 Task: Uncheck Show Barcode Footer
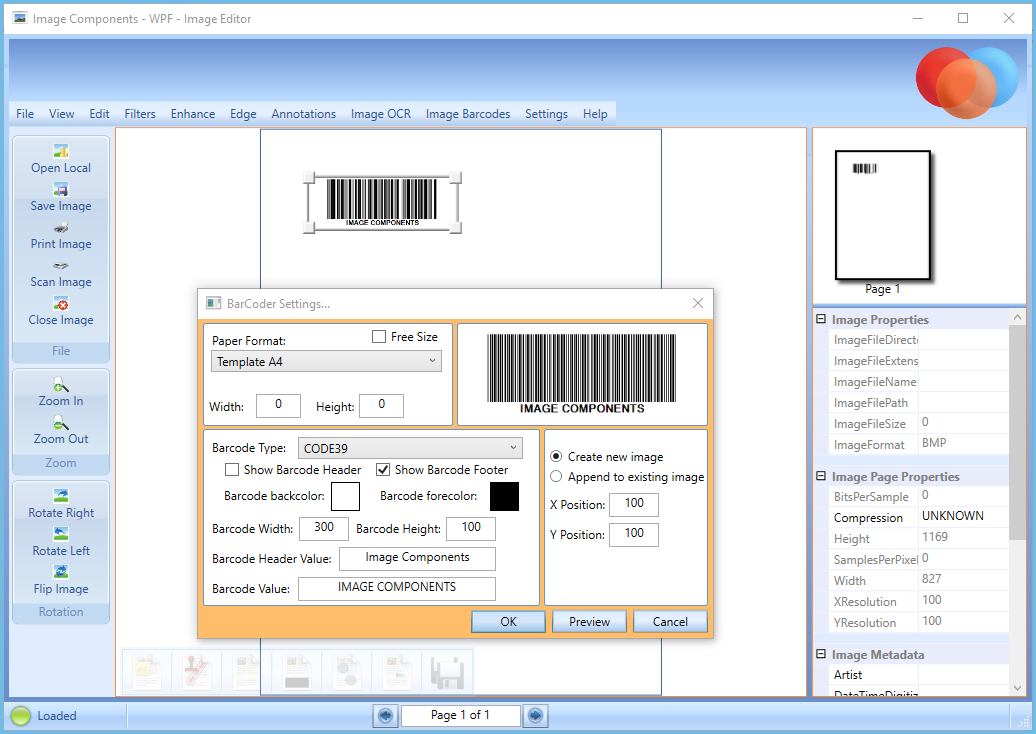coord(383,470)
